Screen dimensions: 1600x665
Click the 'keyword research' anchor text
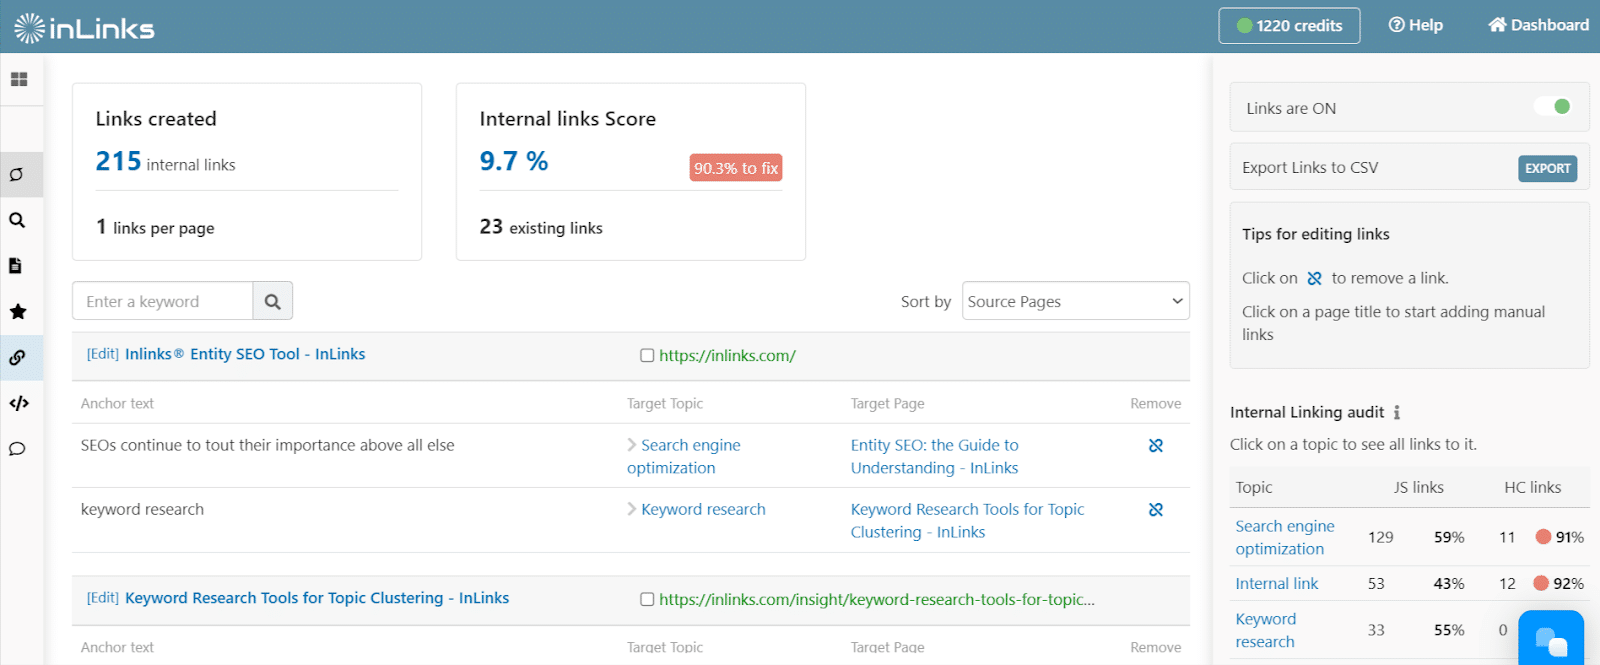142,509
